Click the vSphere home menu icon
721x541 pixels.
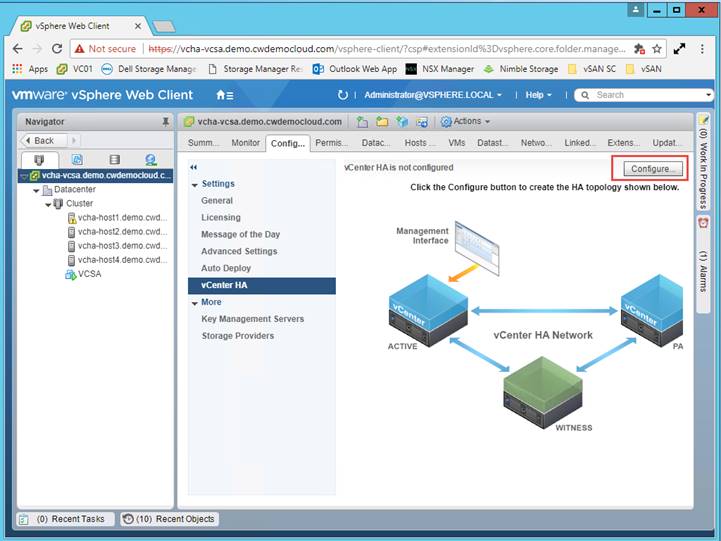(x=224, y=95)
